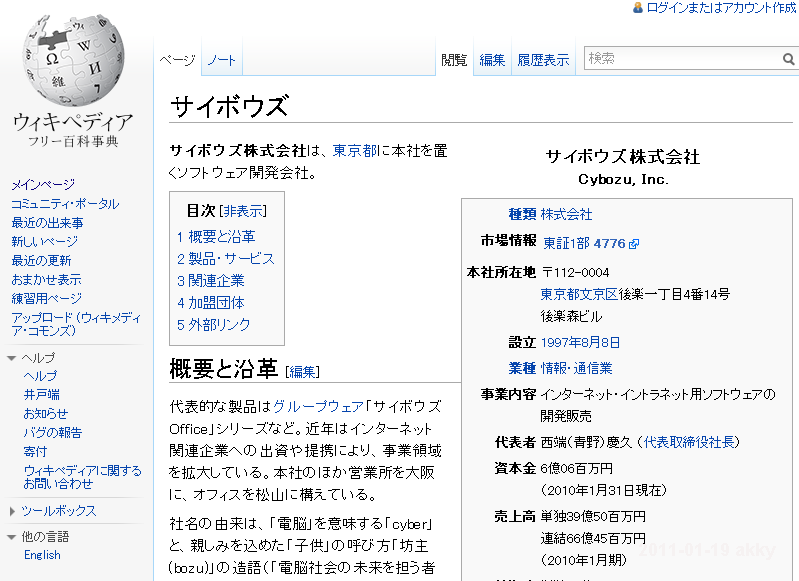Click into the 検索 search field
The height and width of the screenshot is (581, 799).
tap(680, 60)
